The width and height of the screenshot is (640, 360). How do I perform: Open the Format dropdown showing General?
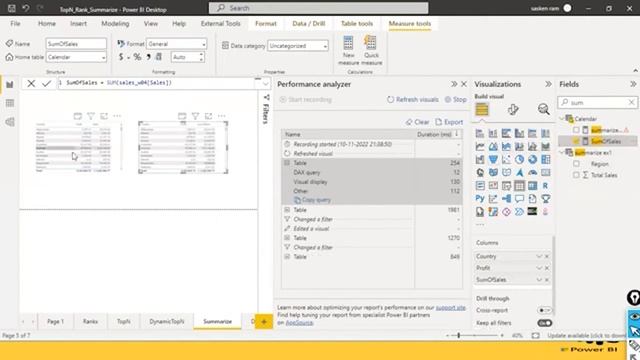[x=176, y=44]
